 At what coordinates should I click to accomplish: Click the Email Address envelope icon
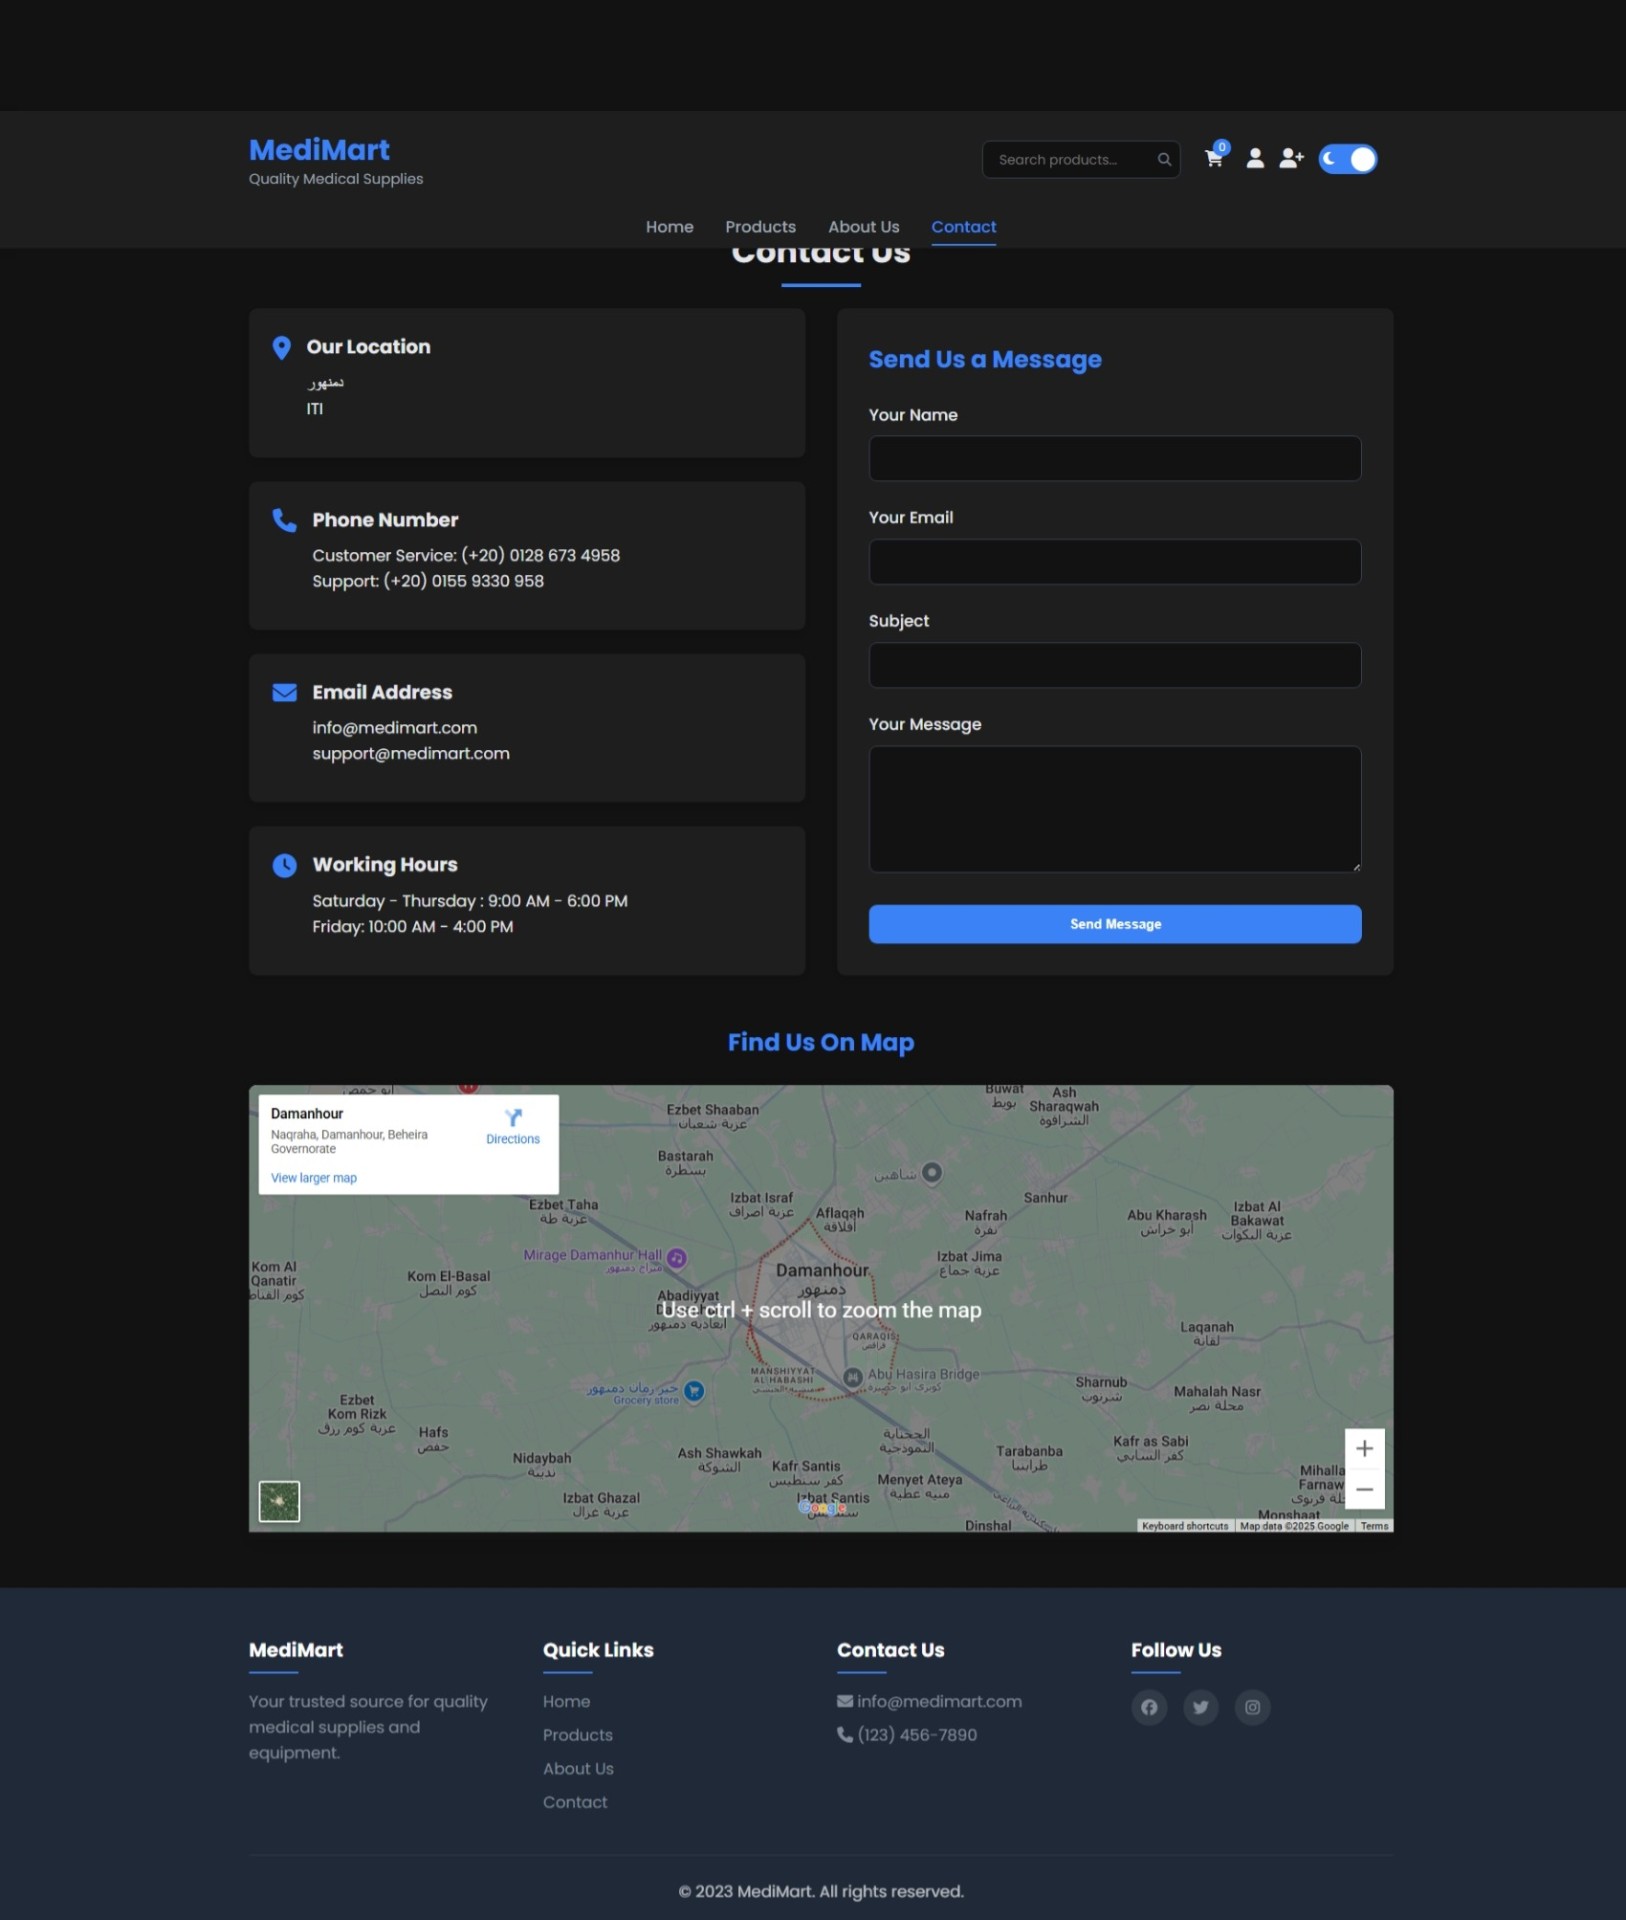pos(284,692)
